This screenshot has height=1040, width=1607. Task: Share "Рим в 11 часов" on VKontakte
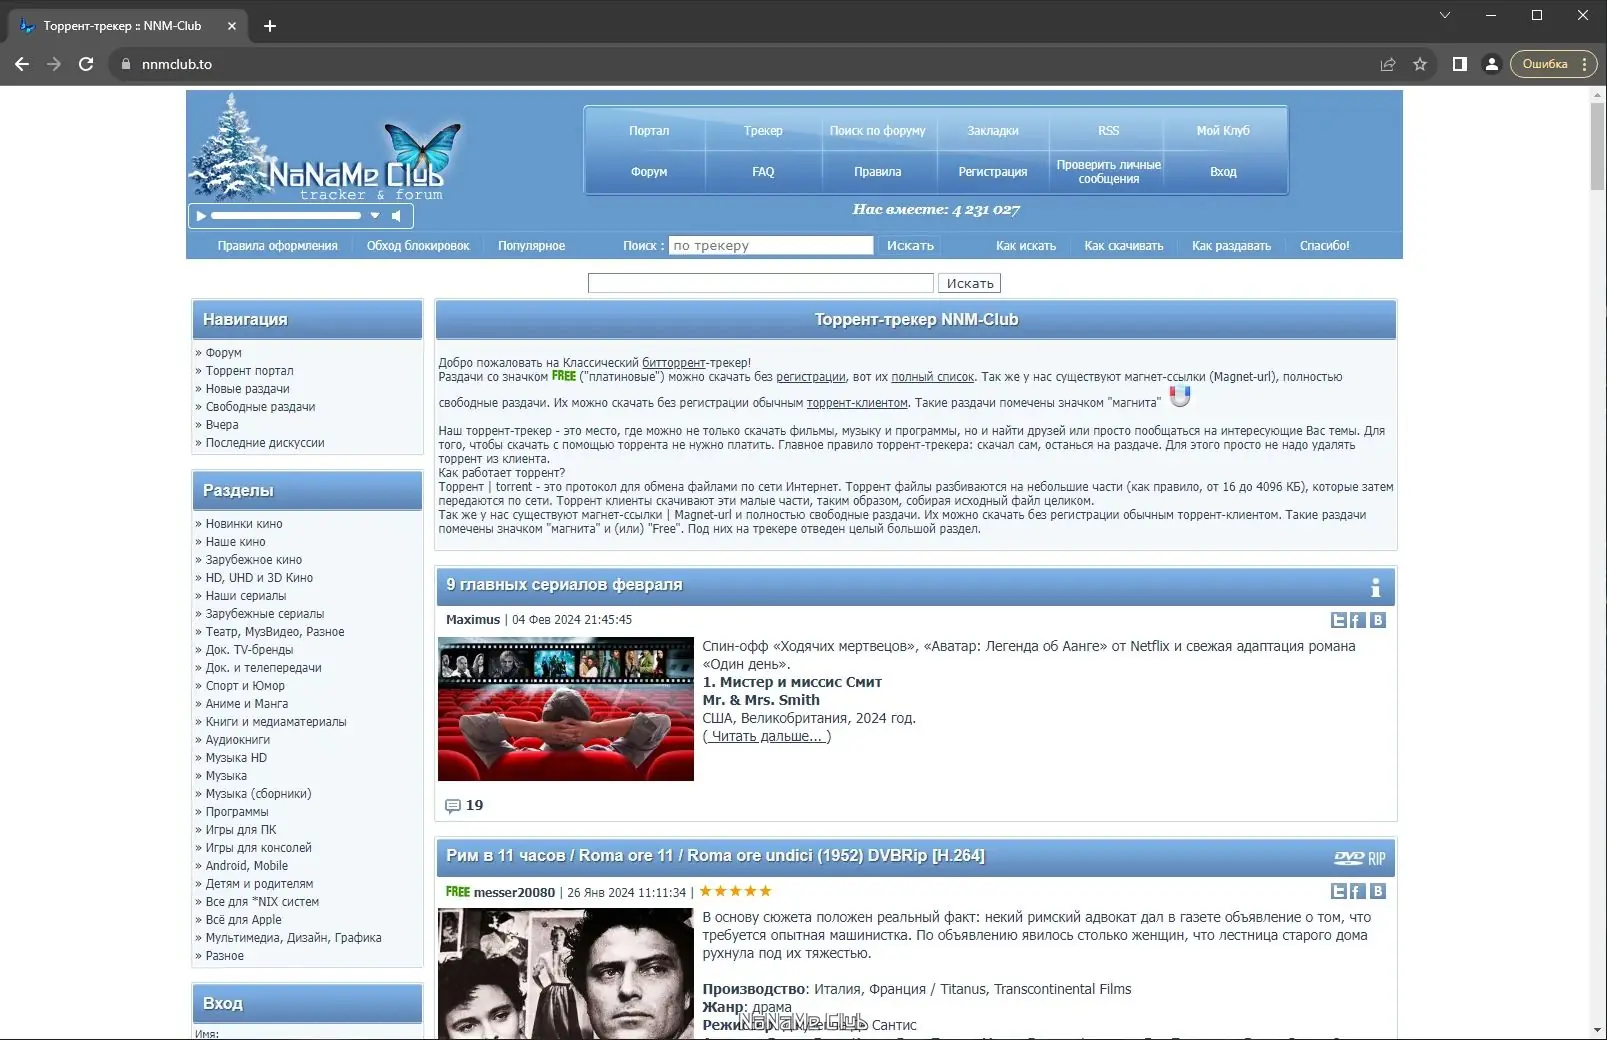(1378, 890)
